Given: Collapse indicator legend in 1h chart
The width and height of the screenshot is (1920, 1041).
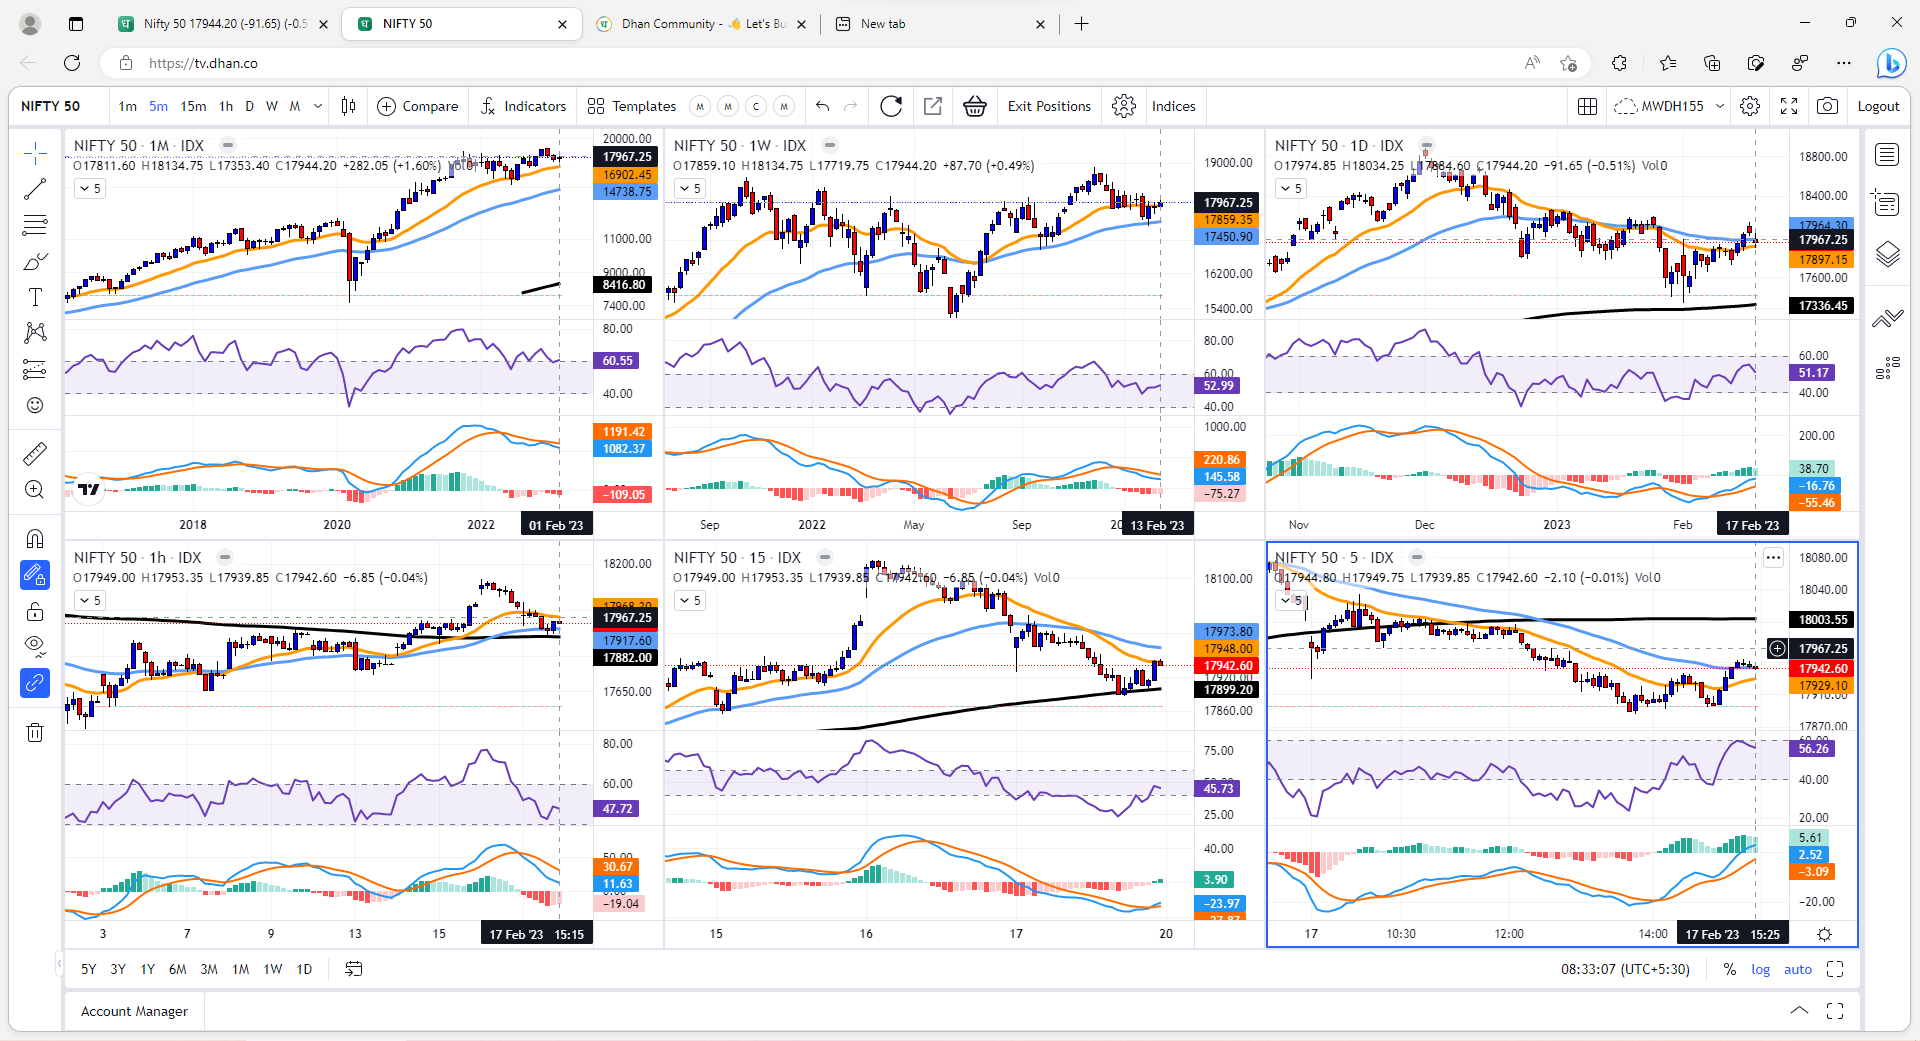Looking at the screenshot, I should [x=90, y=600].
